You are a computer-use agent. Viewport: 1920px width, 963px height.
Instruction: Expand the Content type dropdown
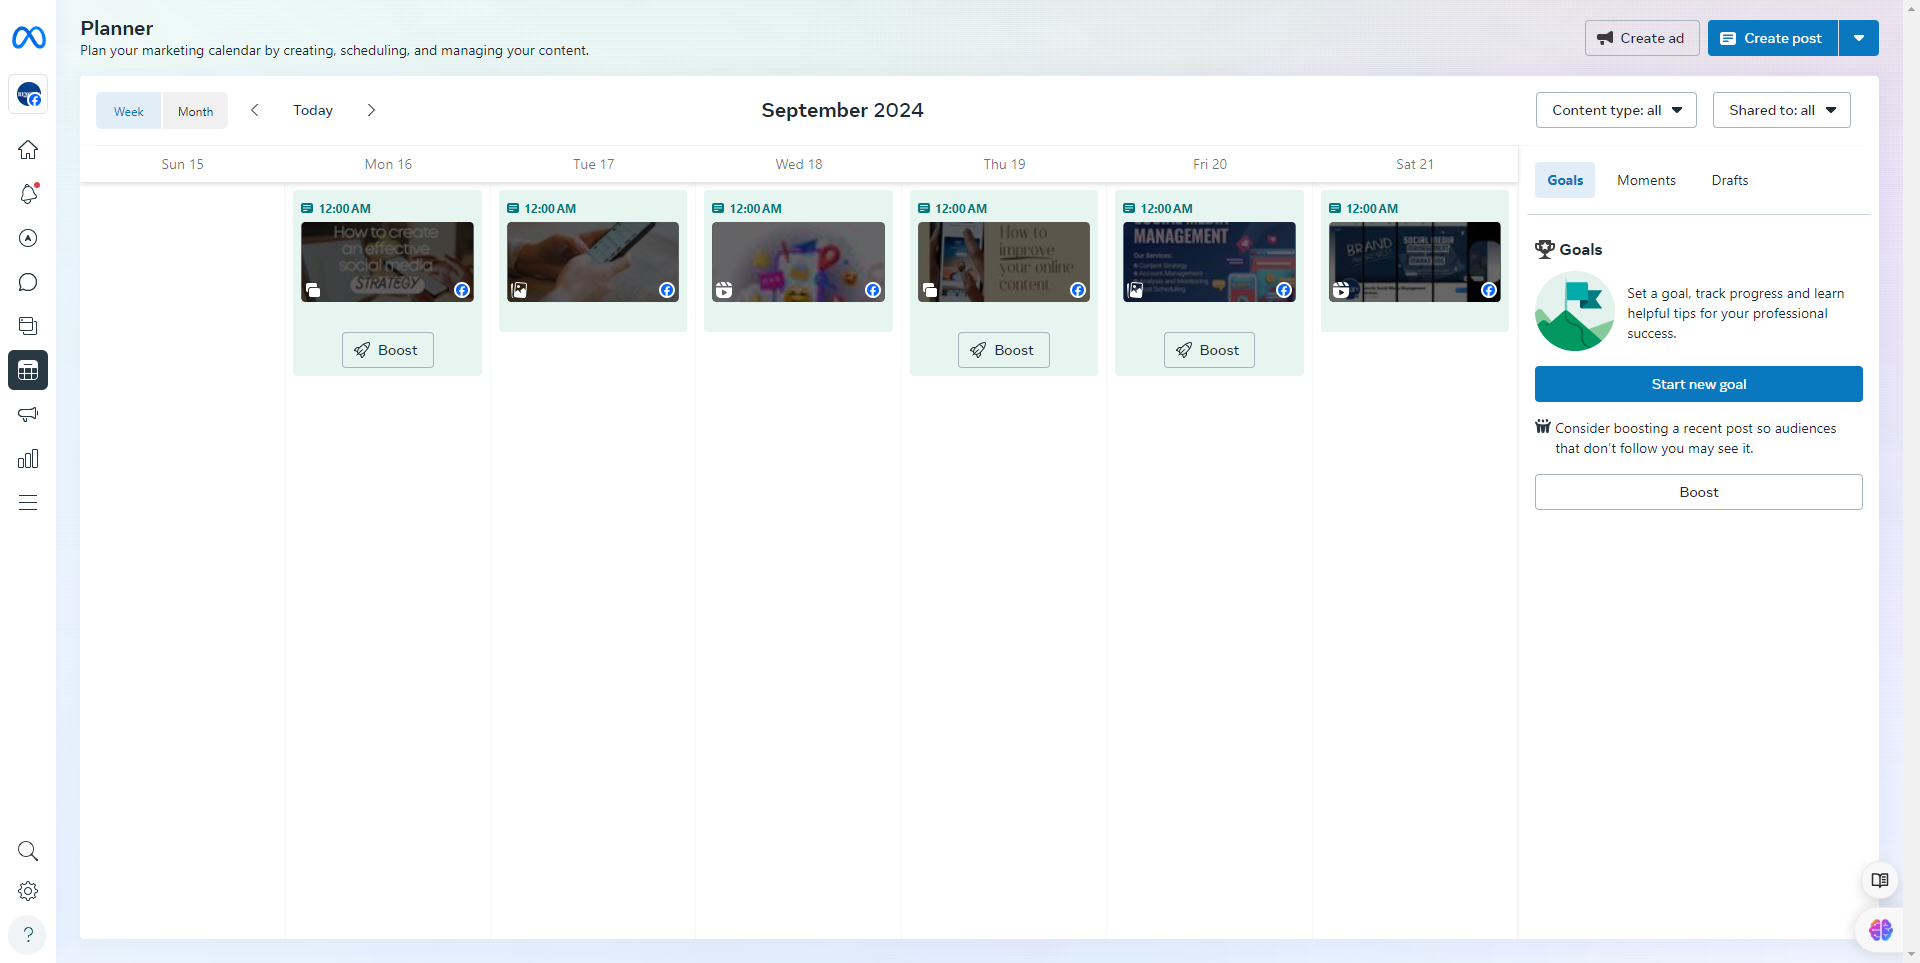[1616, 110]
